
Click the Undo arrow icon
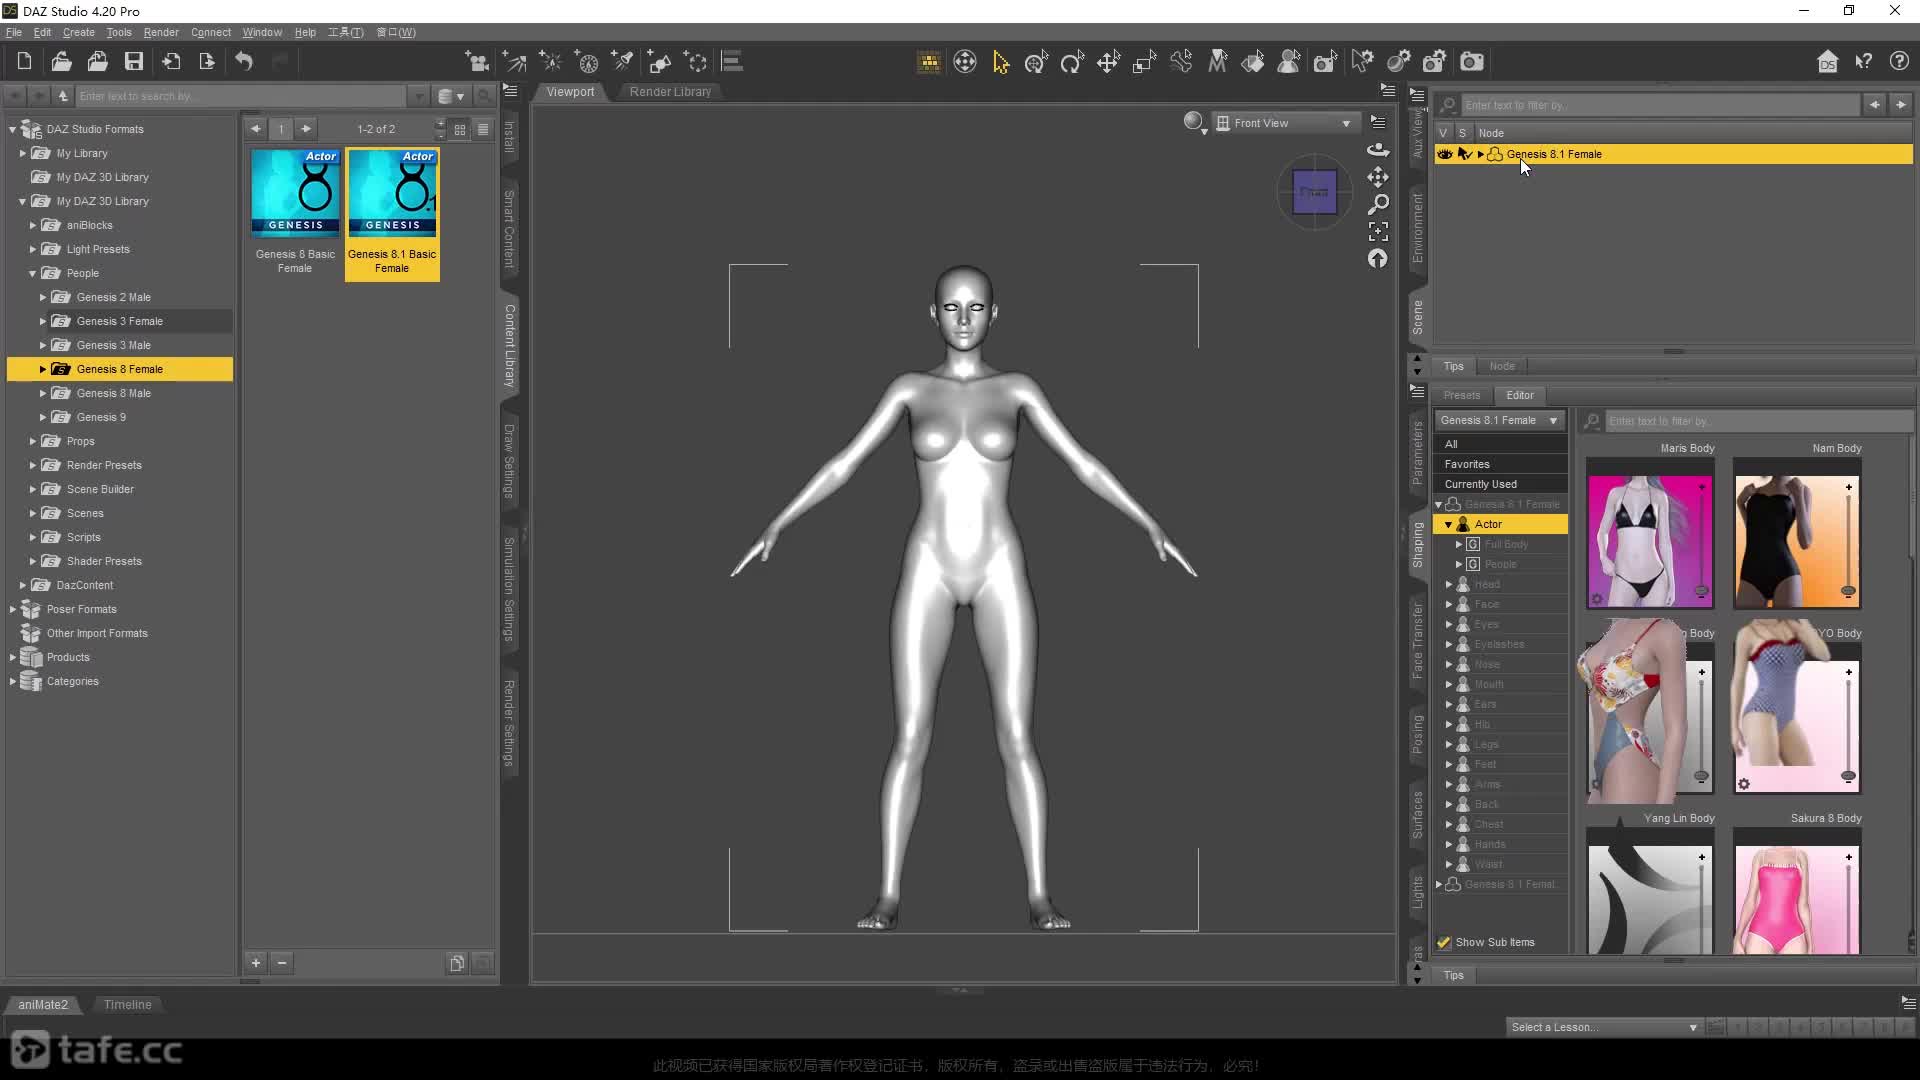click(x=244, y=62)
